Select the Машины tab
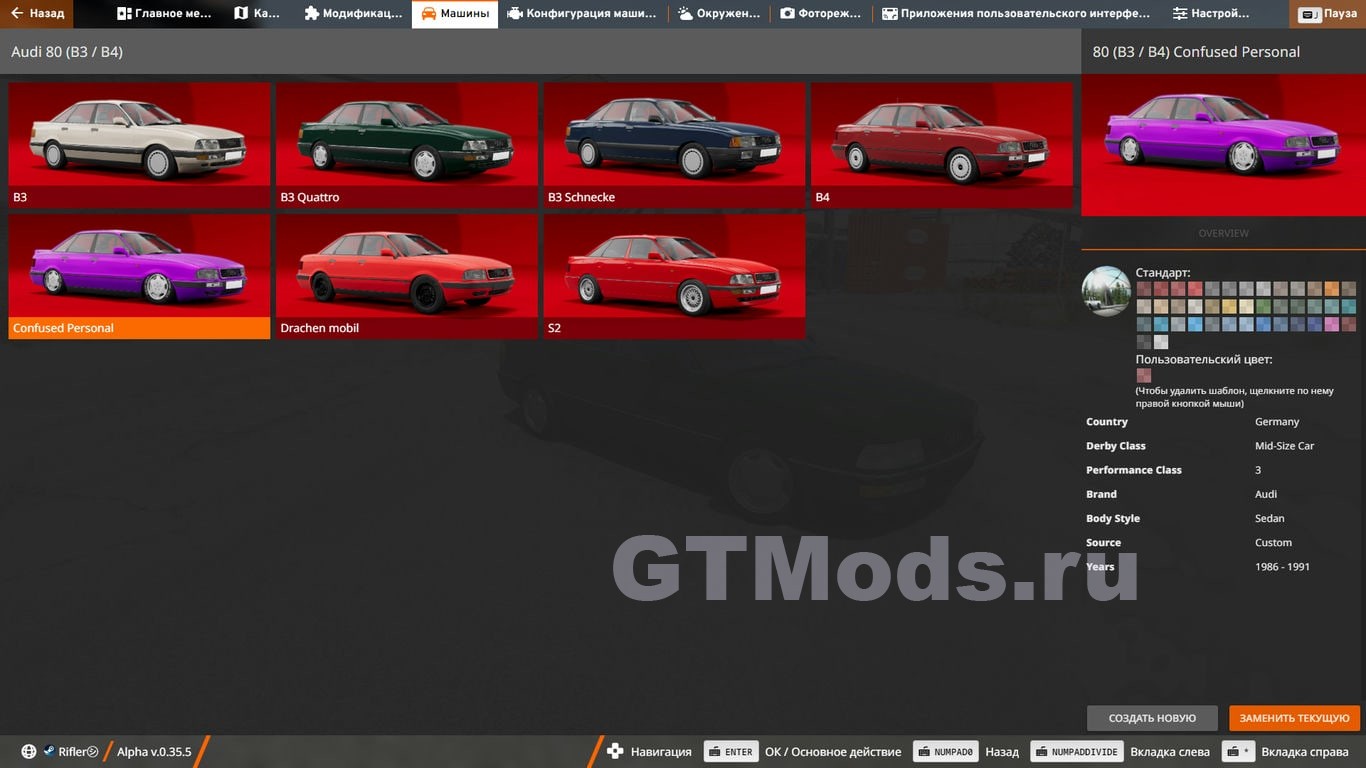The image size is (1366, 768). point(455,14)
